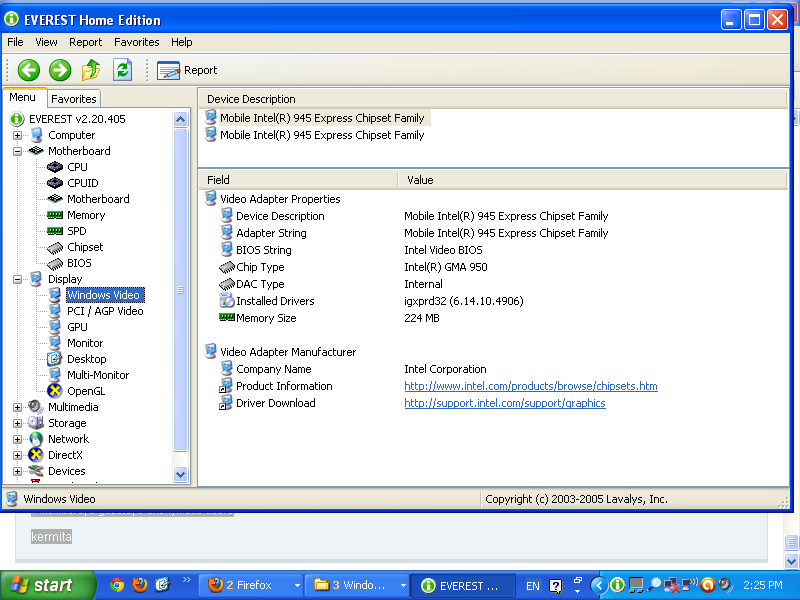Click the EVEREST icon in system tray
Screen dimensions: 800x600
(x=617, y=585)
